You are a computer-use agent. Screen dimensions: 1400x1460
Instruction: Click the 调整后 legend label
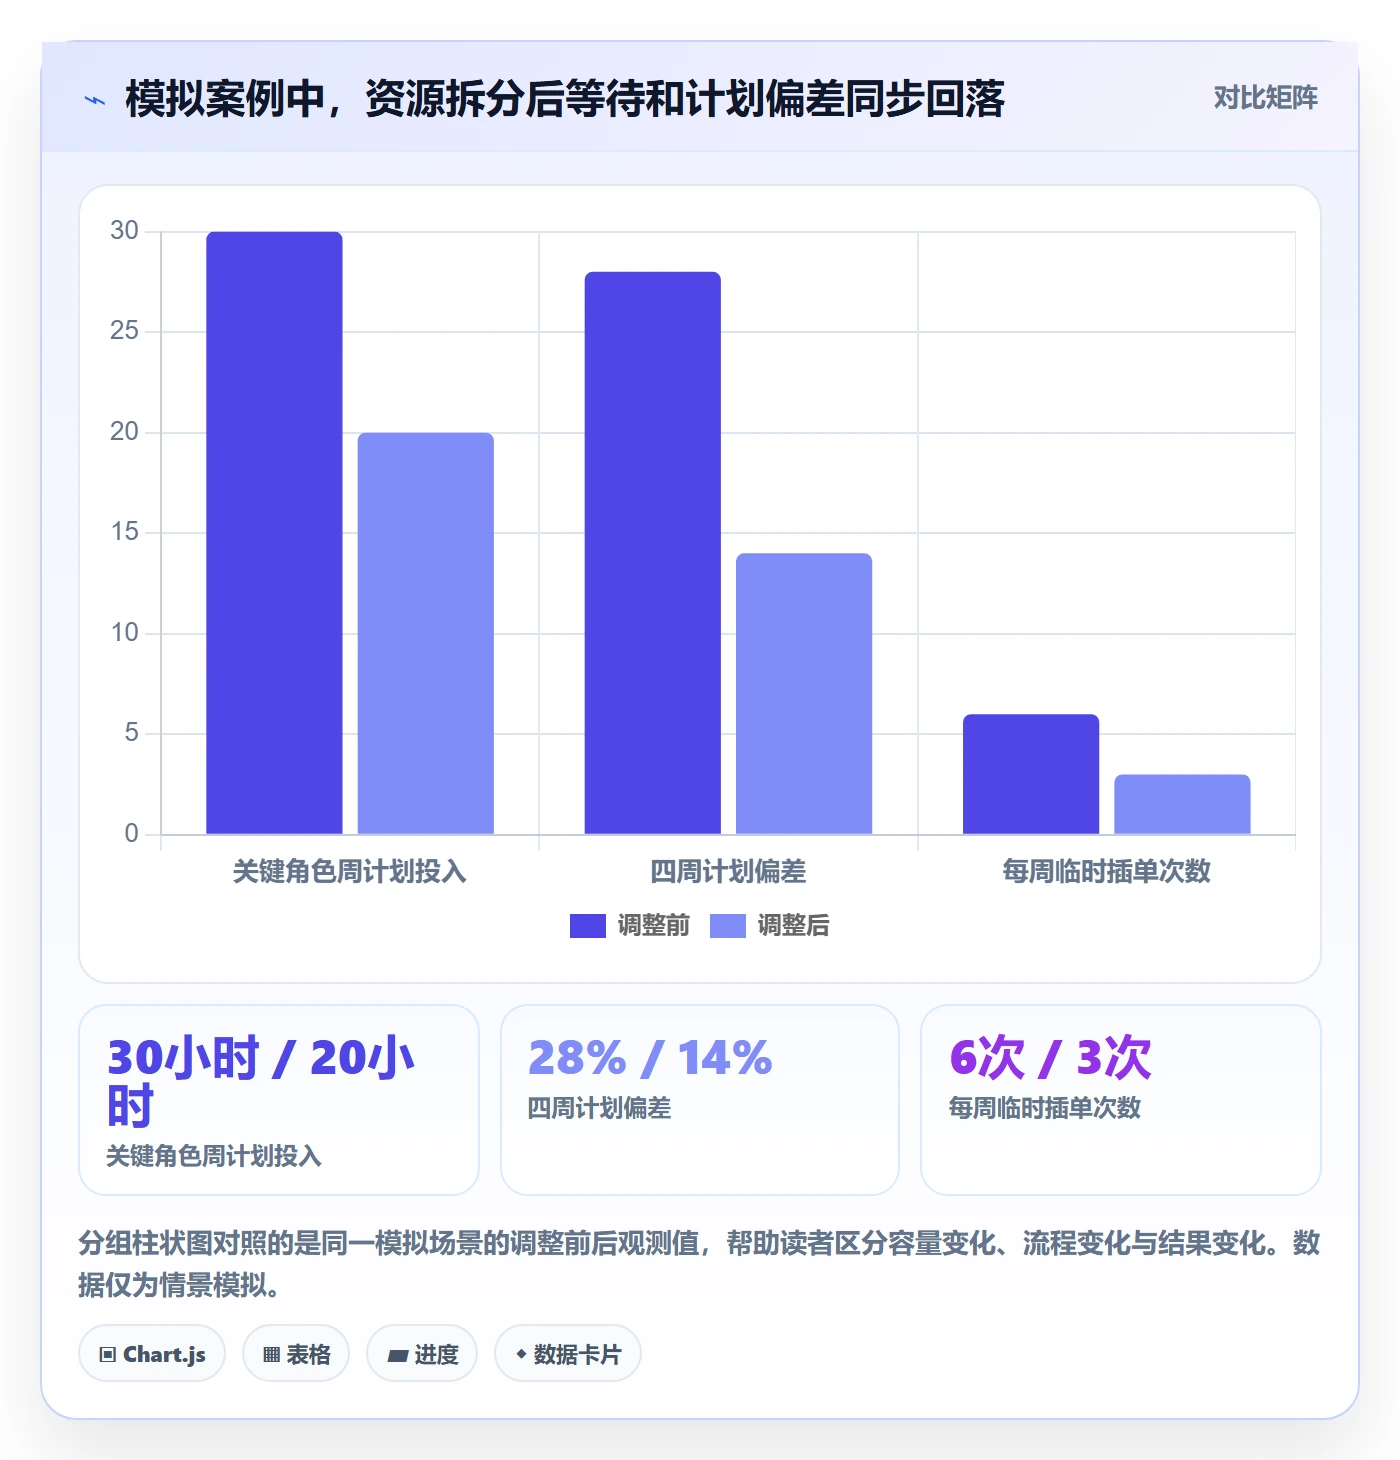(793, 926)
